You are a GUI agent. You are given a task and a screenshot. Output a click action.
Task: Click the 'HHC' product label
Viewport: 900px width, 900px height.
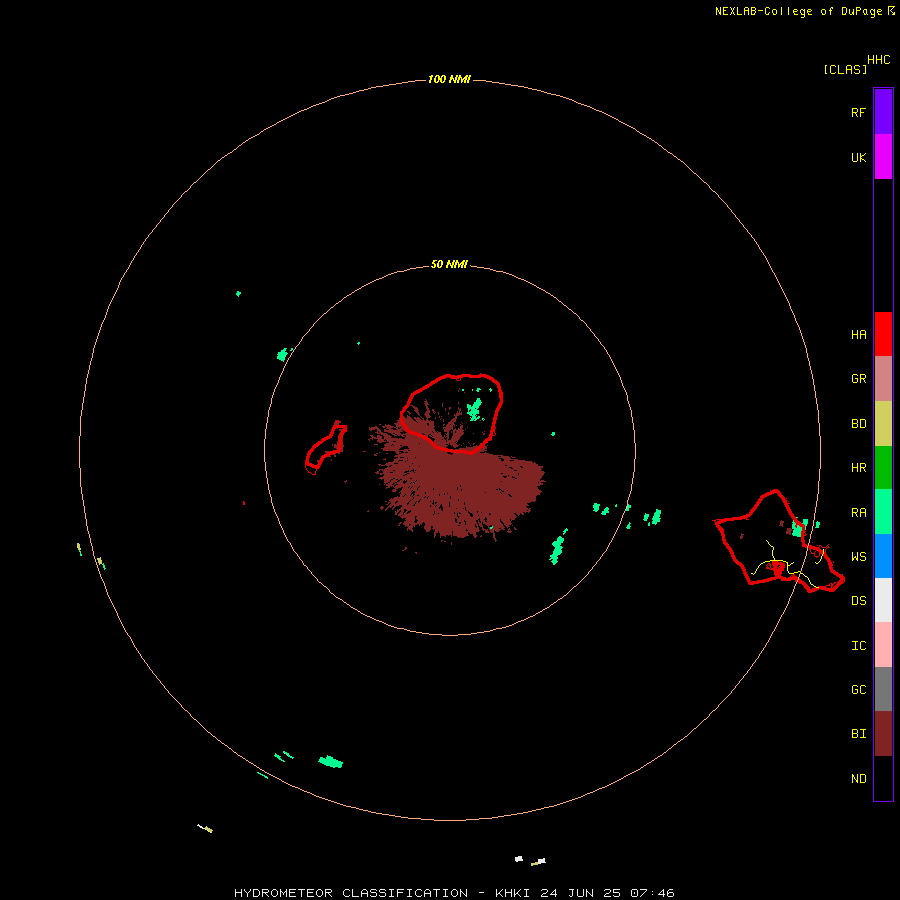(878, 60)
